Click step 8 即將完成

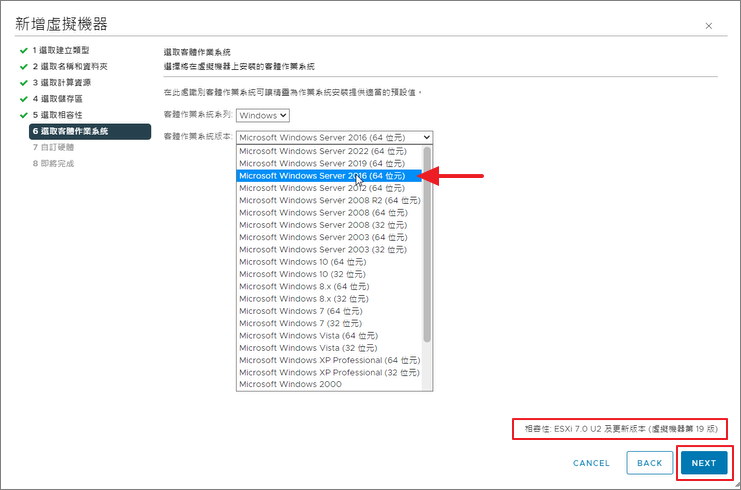tap(53, 163)
